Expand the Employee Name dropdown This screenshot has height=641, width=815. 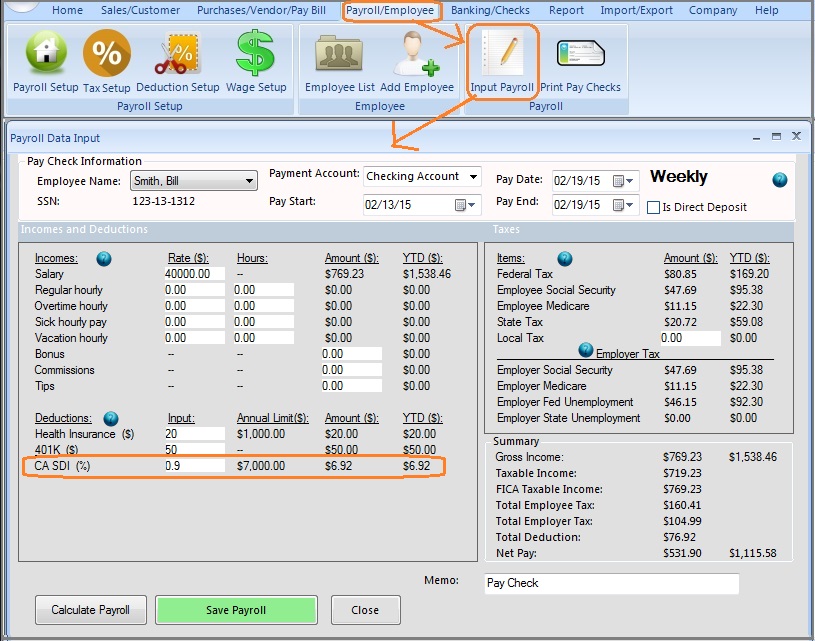[x=248, y=181]
